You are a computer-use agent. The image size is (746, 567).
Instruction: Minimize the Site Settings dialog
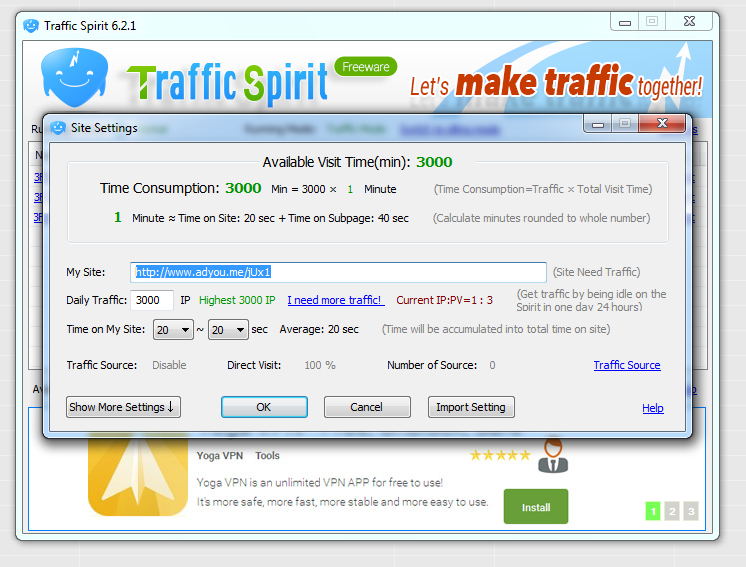598,124
